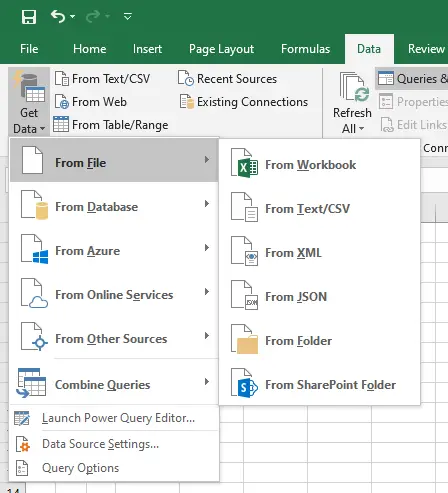The width and height of the screenshot is (448, 493).
Task: Open Customize Quick Access Toolbar dropdown
Action: 128,16
